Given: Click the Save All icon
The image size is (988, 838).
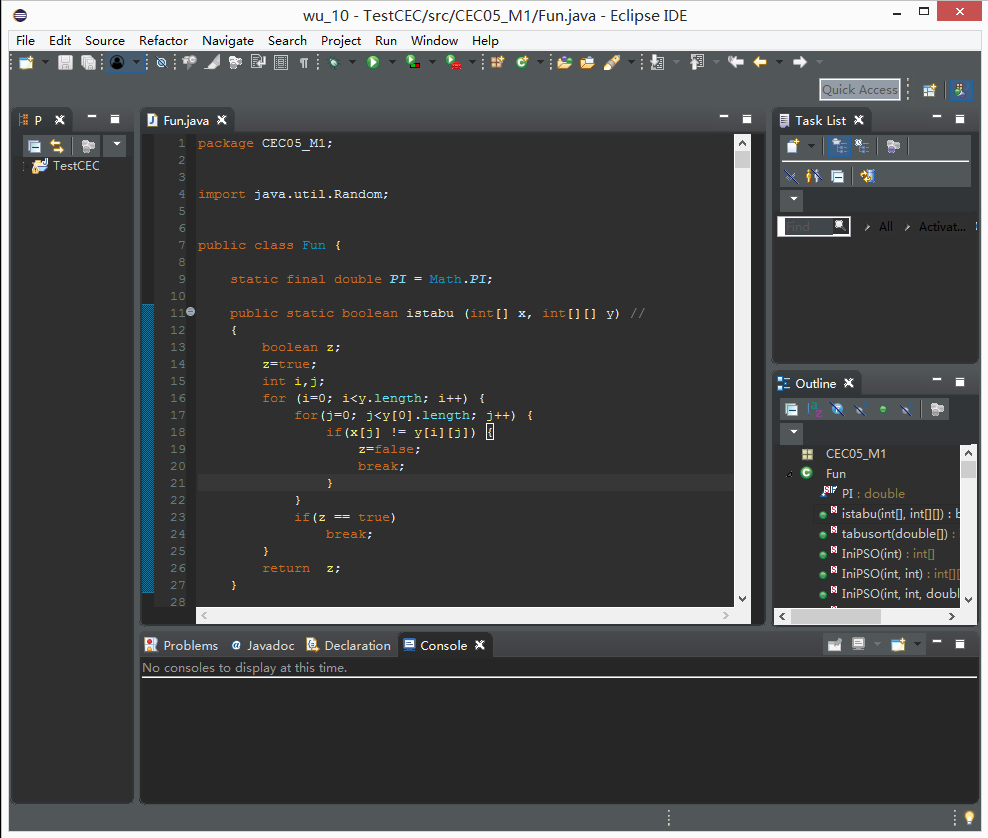Looking at the screenshot, I should coord(88,62).
